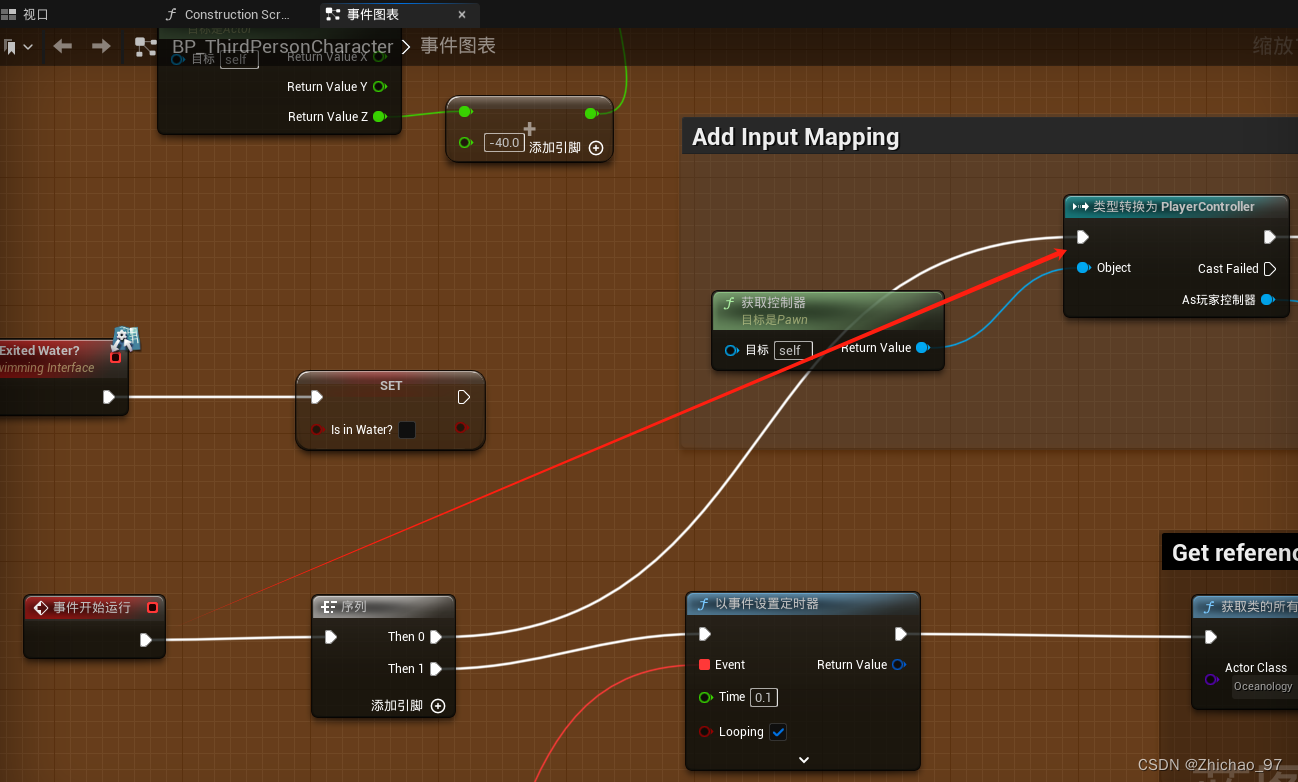Click the Actor Class input pin

pos(1211,679)
